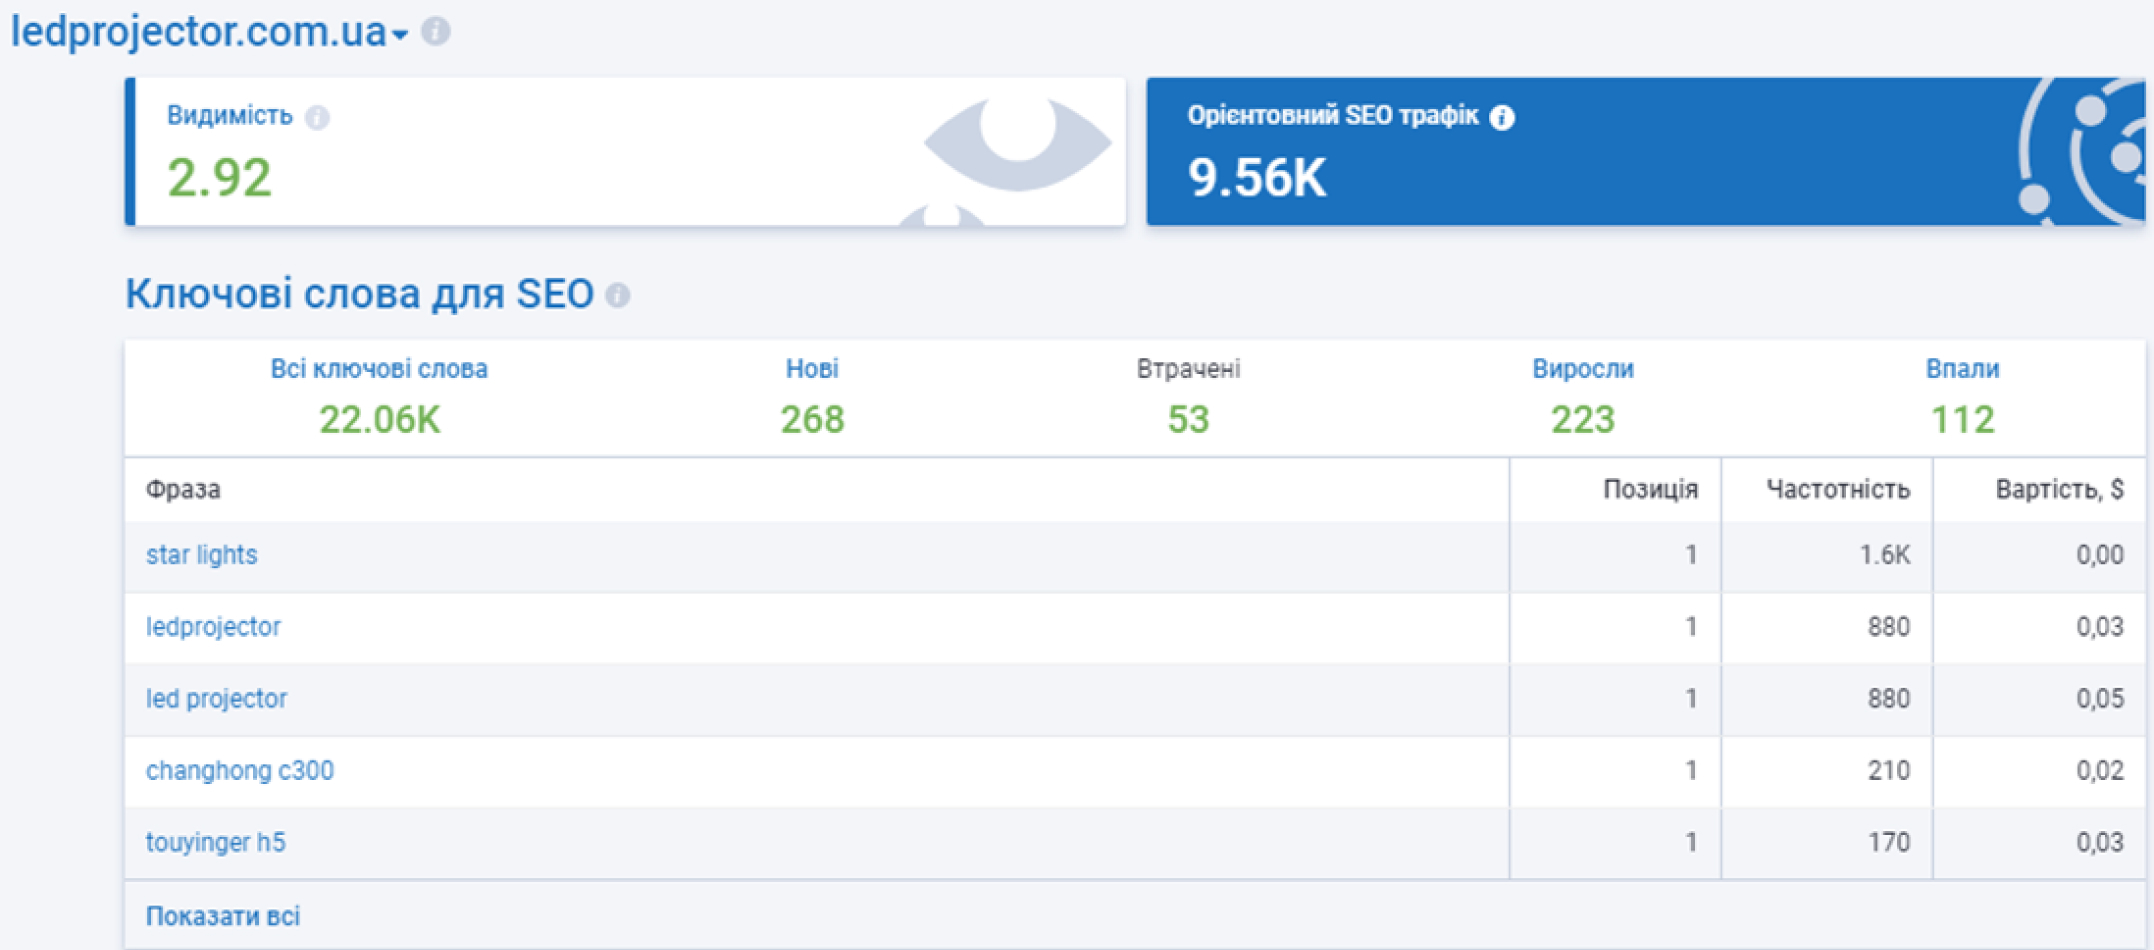Click the led projector phrase link
The width and height of the screenshot is (2154, 950).
point(216,699)
